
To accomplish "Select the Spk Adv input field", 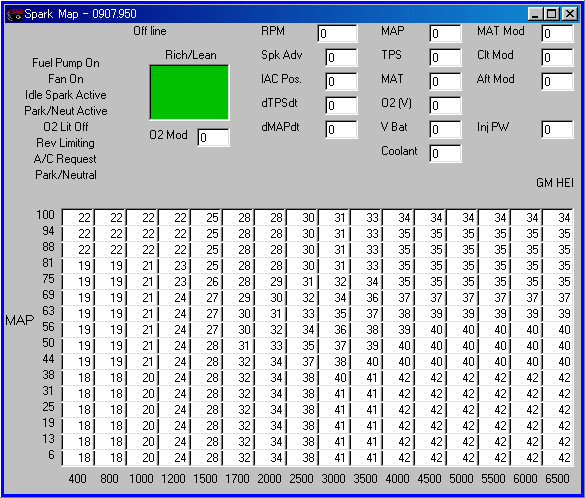I will click(341, 57).
